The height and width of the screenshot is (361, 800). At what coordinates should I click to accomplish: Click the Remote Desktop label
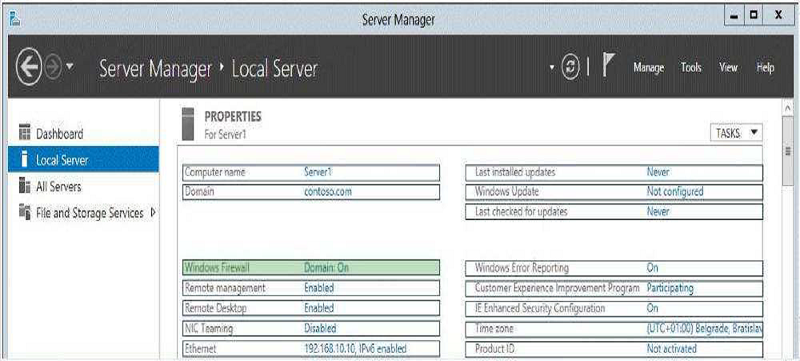216,308
